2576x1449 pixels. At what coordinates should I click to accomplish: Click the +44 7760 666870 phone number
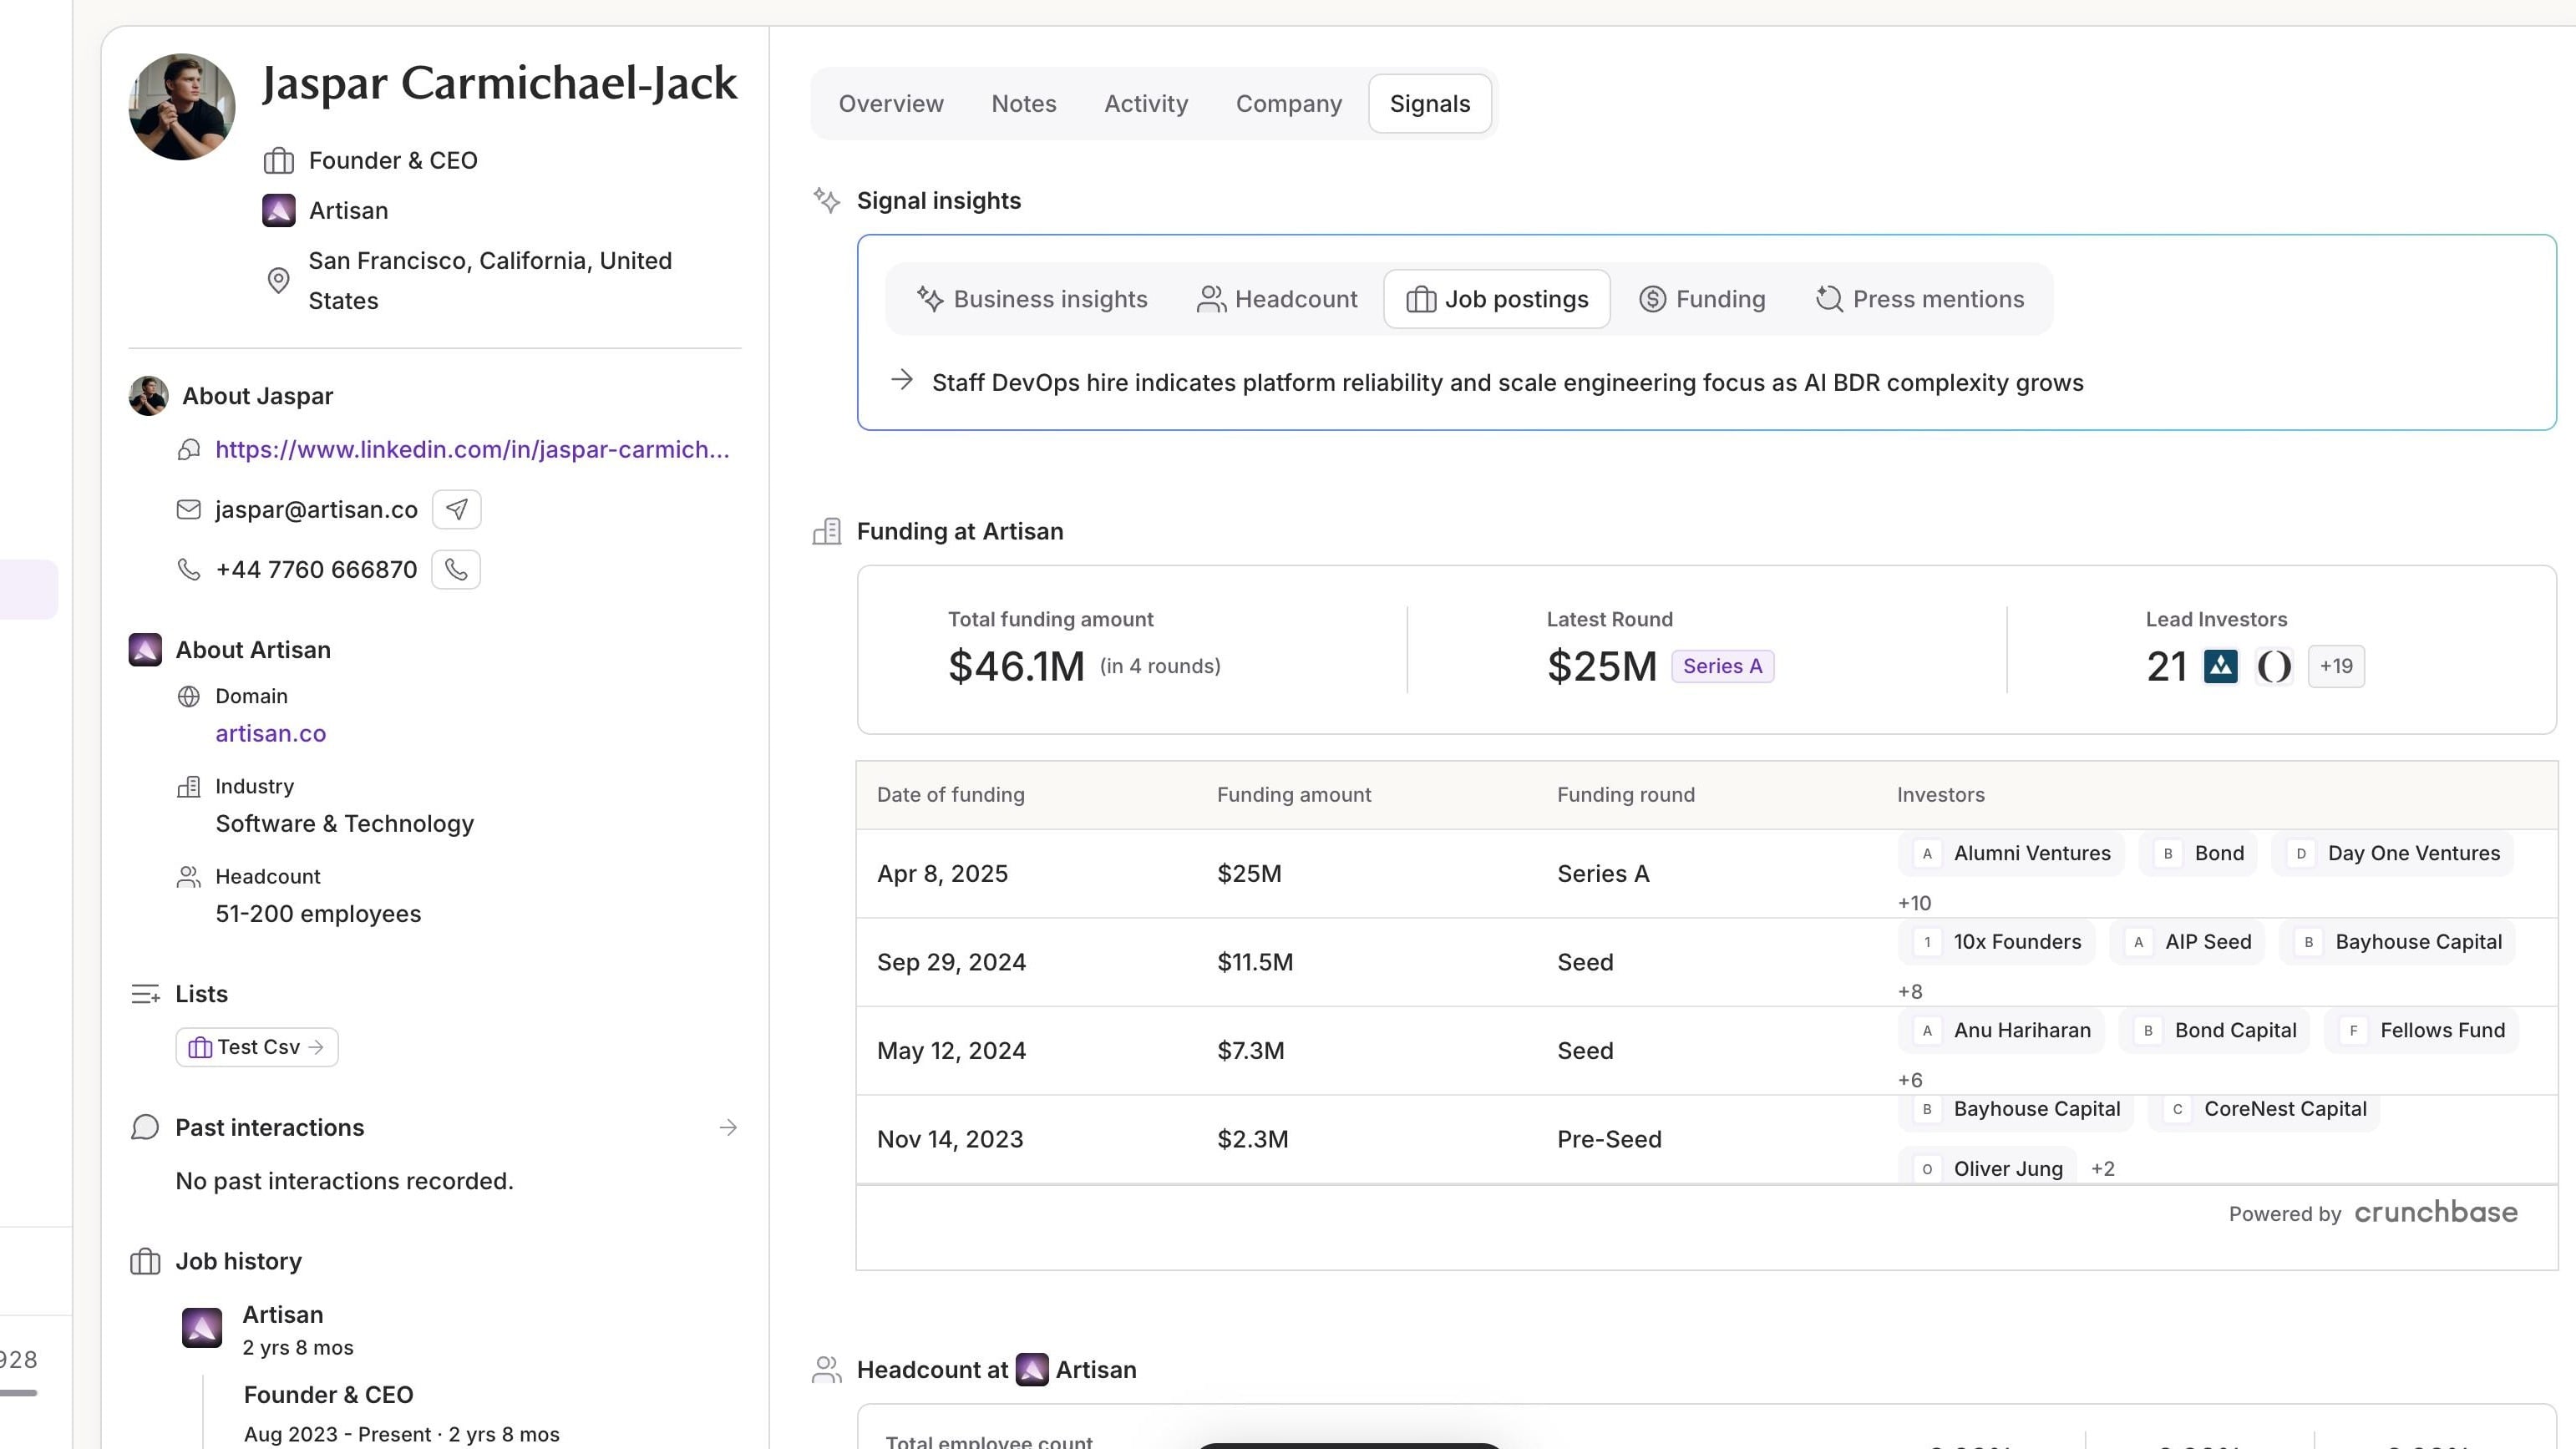click(x=316, y=570)
